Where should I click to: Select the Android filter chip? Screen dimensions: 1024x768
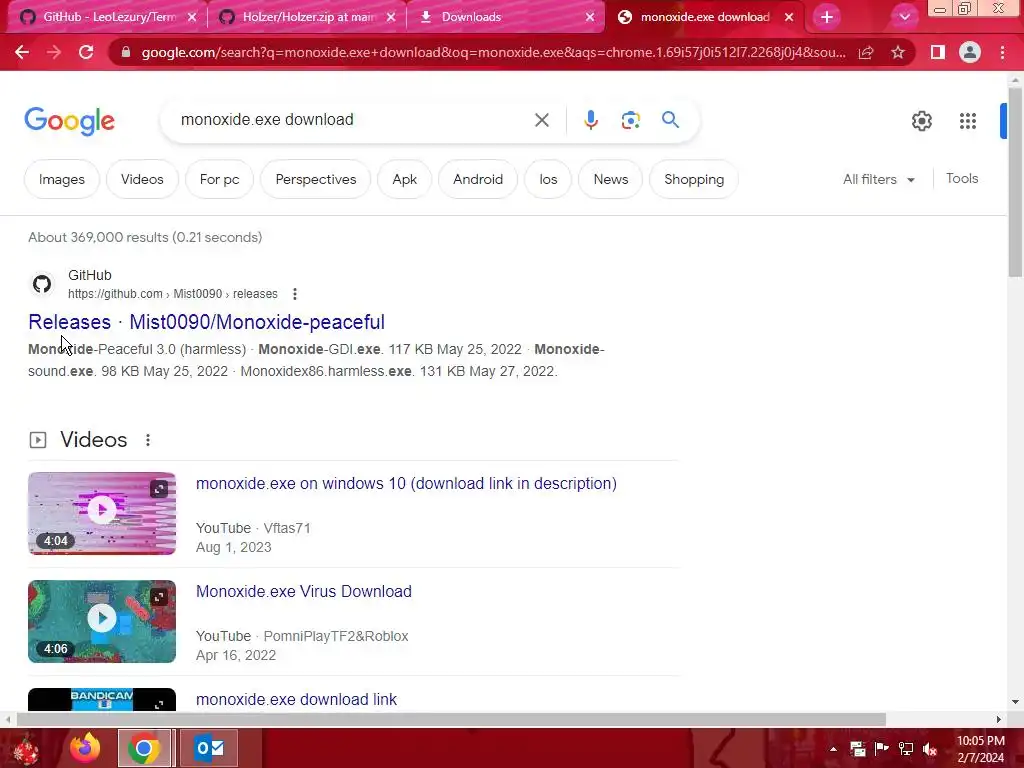coord(478,179)
